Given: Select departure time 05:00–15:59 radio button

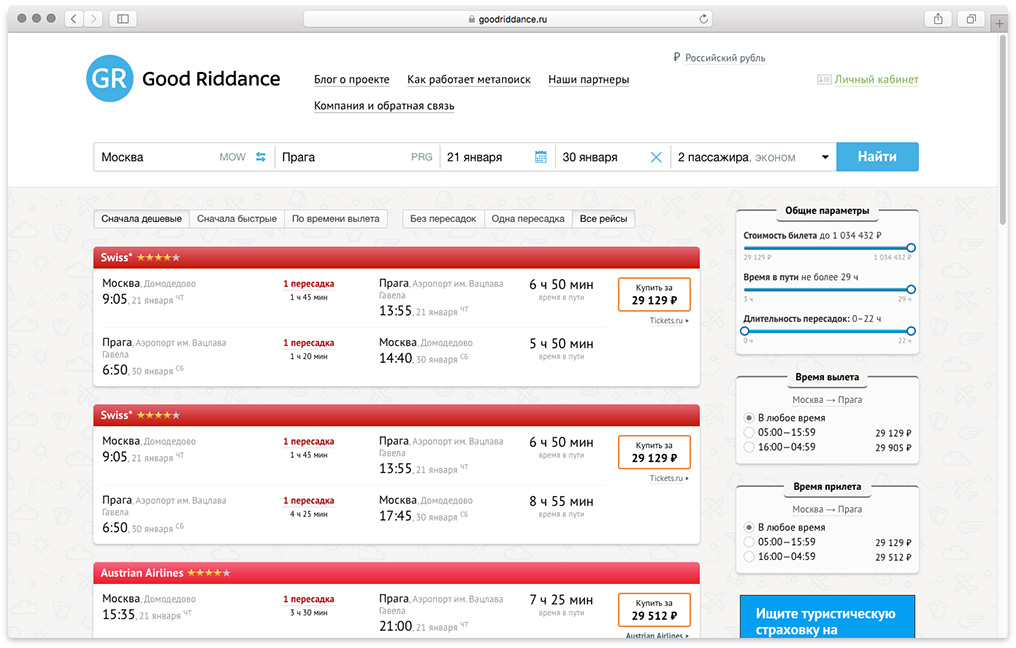Looking at the screenshot, I should (x=750, y=433).
